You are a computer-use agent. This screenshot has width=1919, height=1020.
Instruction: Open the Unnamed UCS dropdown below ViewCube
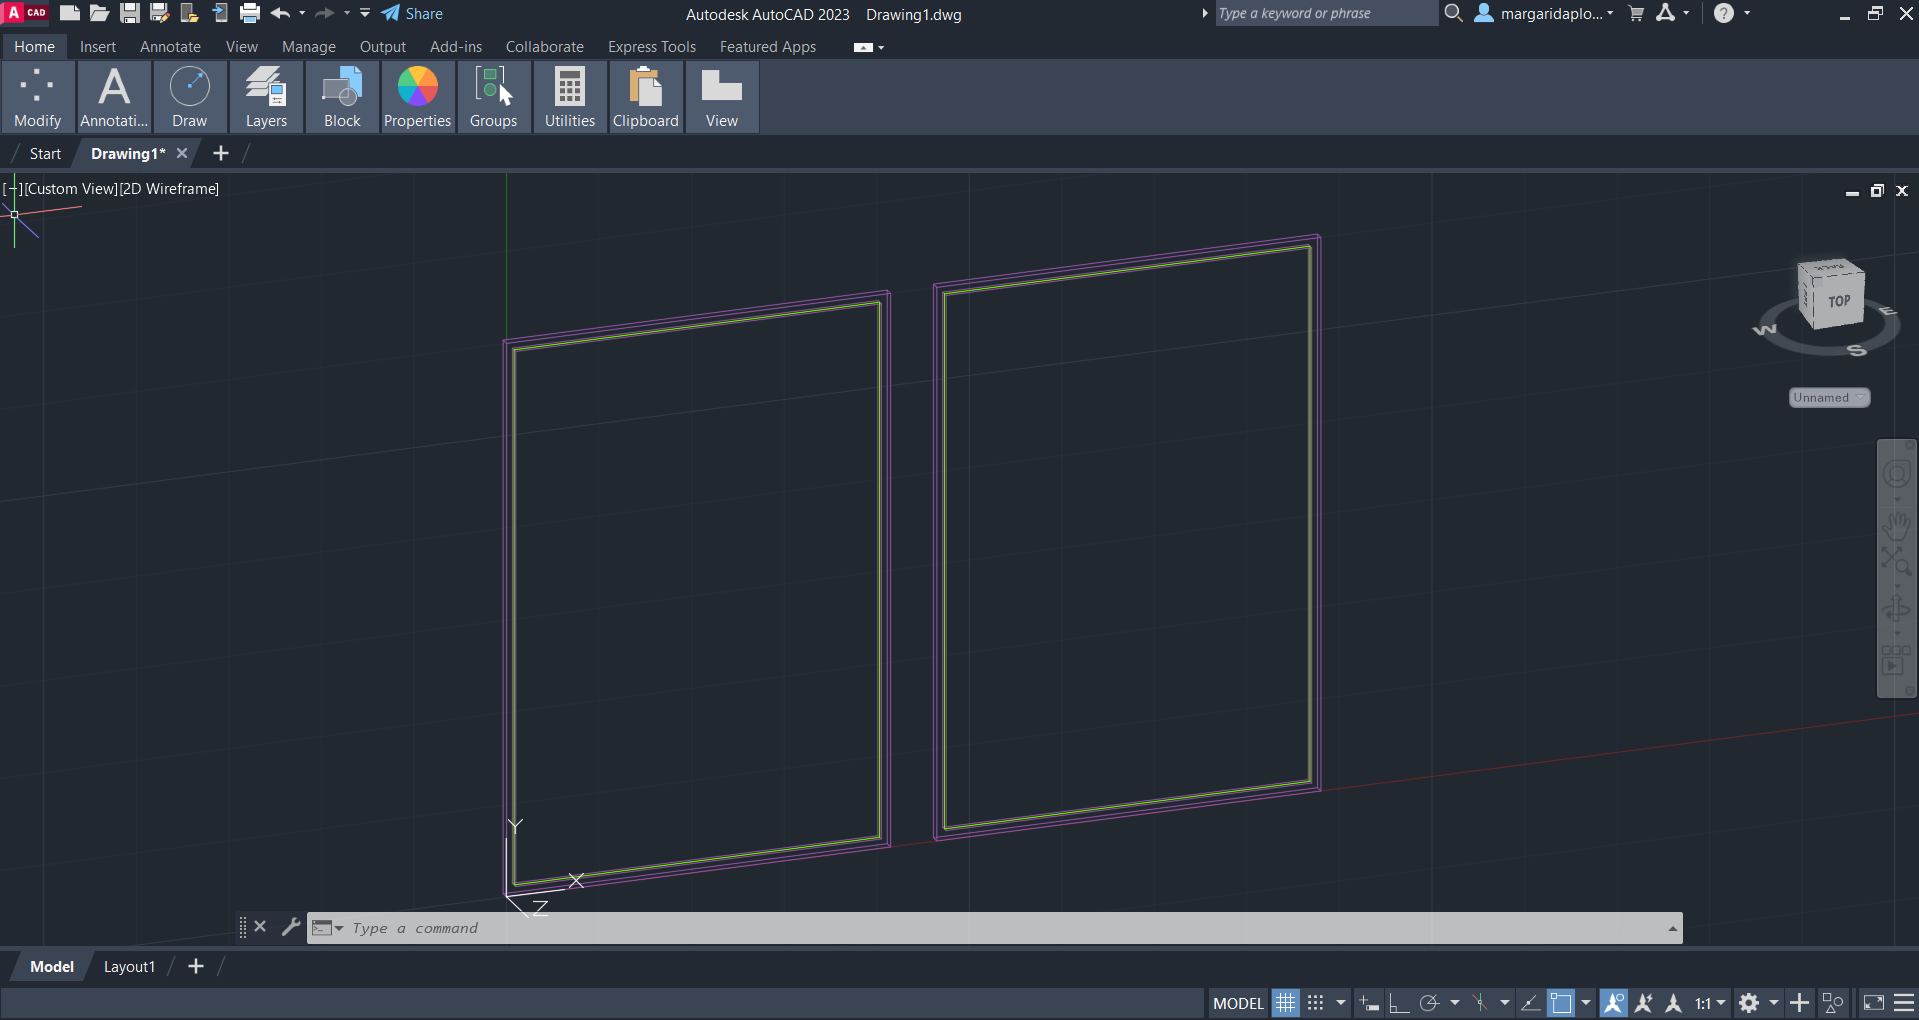(x=1829, y=398)
